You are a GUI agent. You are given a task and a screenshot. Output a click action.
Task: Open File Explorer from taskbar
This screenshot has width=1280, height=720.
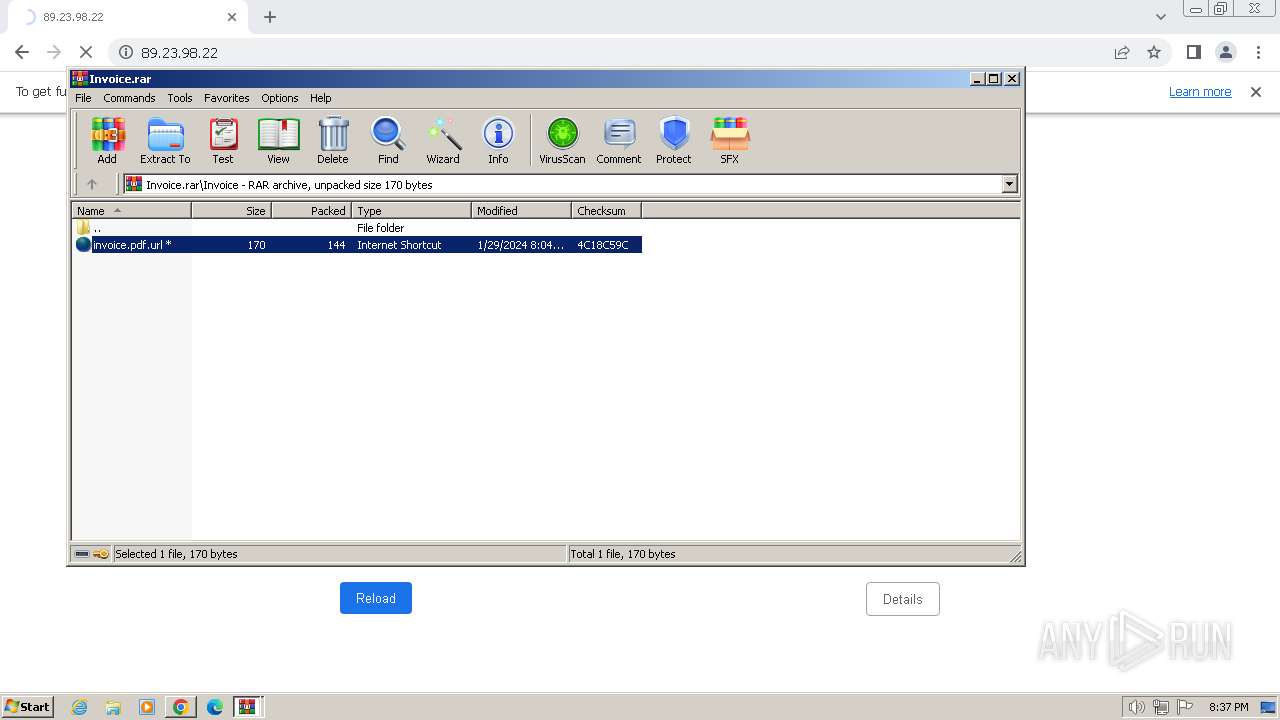click(x=113, y=707)
